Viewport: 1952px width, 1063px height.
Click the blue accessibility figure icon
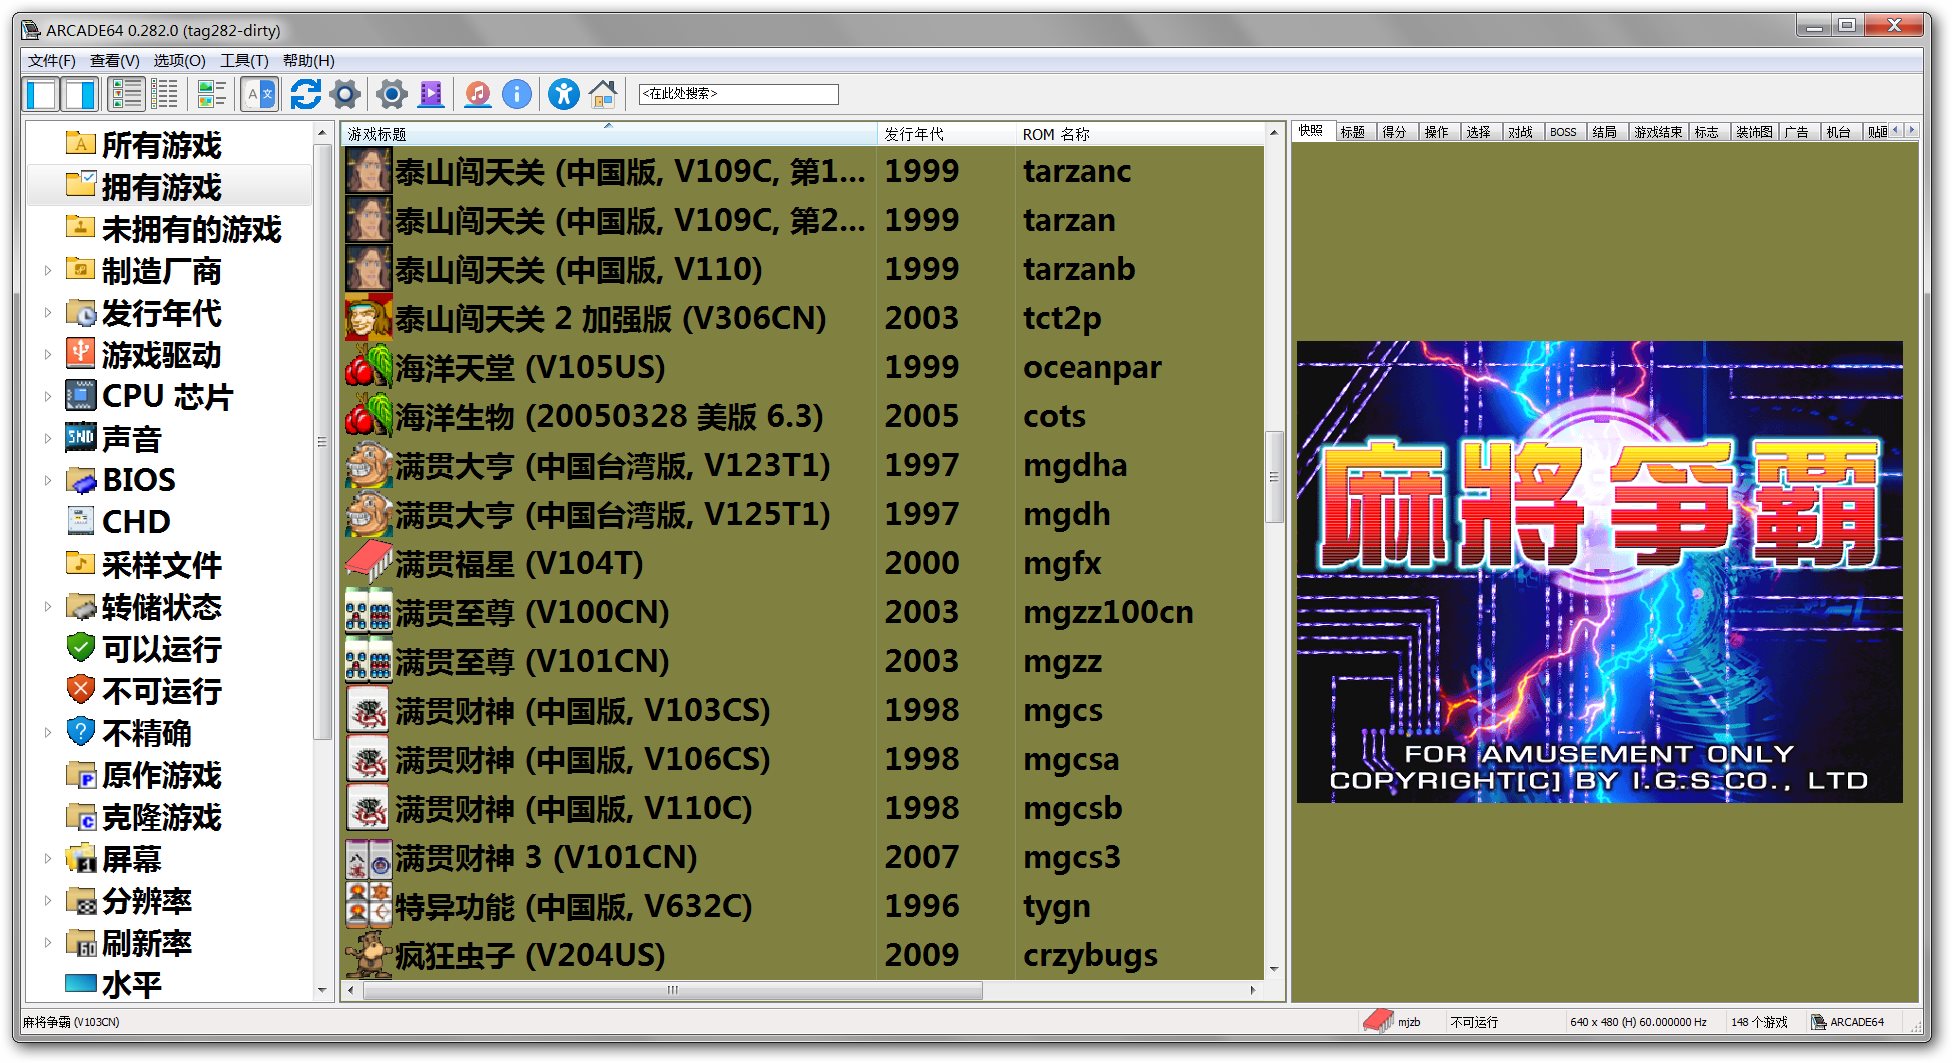tap(564, 95)
